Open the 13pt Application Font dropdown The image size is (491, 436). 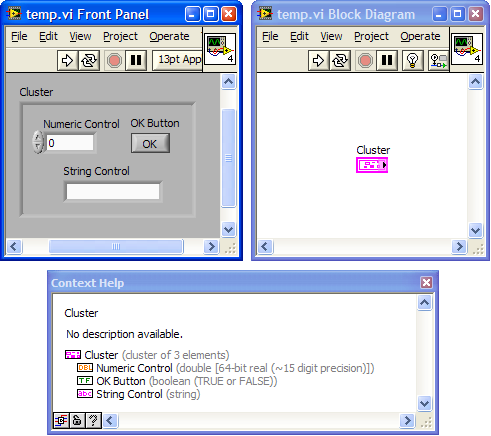[177, 60]
